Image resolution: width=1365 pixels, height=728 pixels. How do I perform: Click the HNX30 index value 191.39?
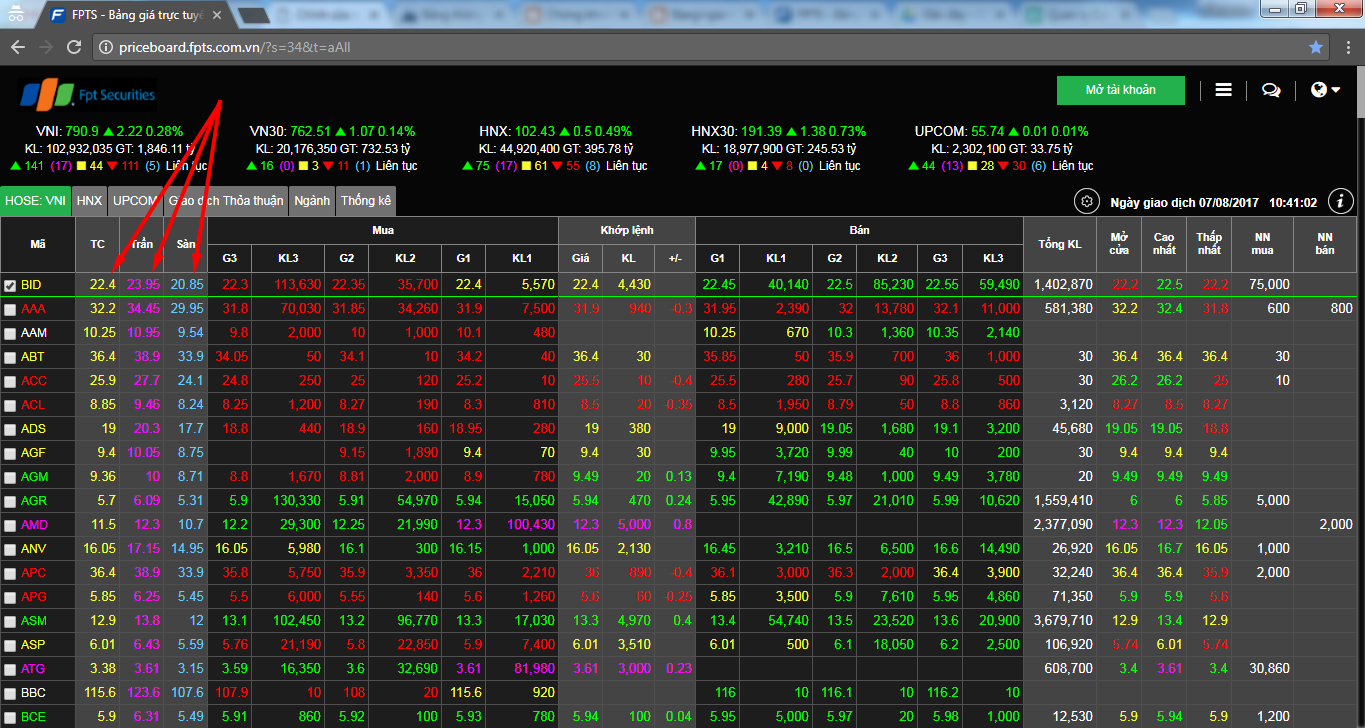[x=763, y=131]
